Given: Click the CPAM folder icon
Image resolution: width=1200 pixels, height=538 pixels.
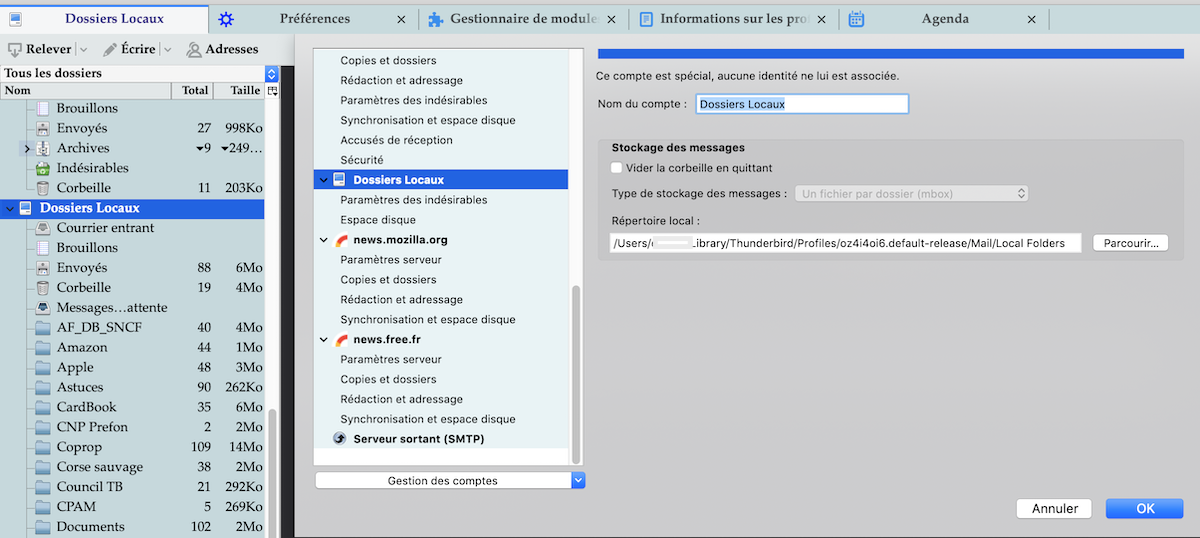Looking at the screenshot, I should click(42, 507).
